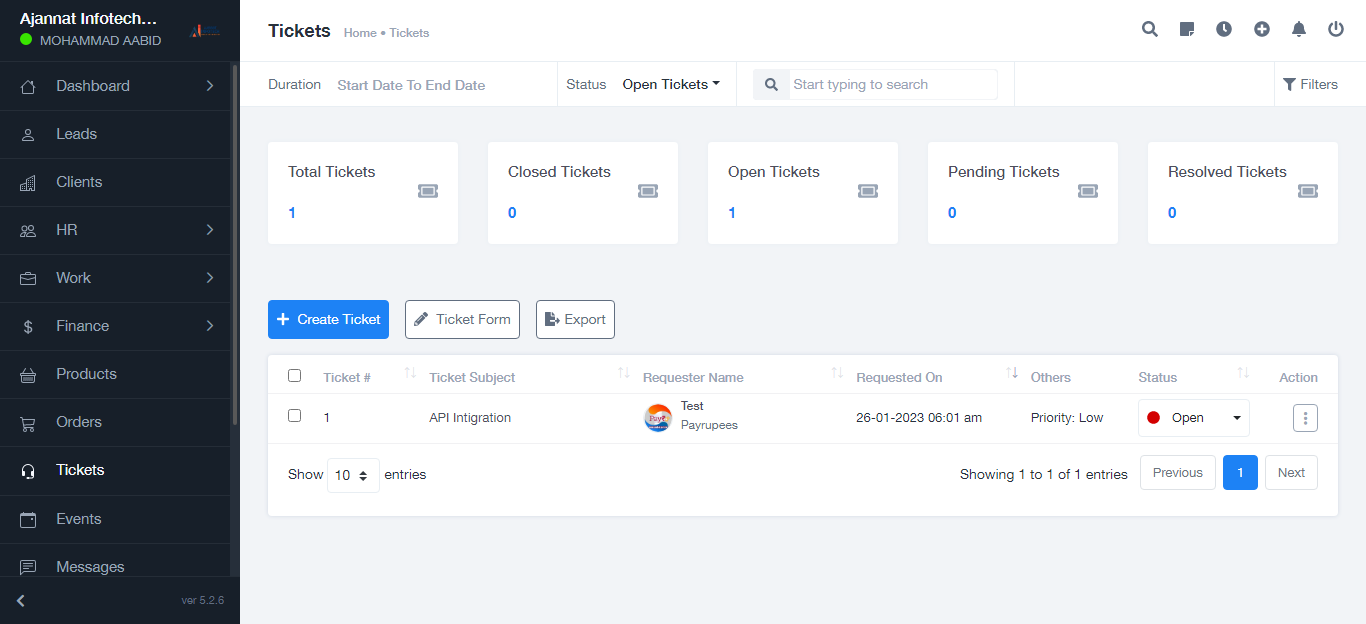Open the Status filter dropdown showing Open Tickets
This screenshot has height=624, width=1366.
pyautogui.click(x=671, y=85)
